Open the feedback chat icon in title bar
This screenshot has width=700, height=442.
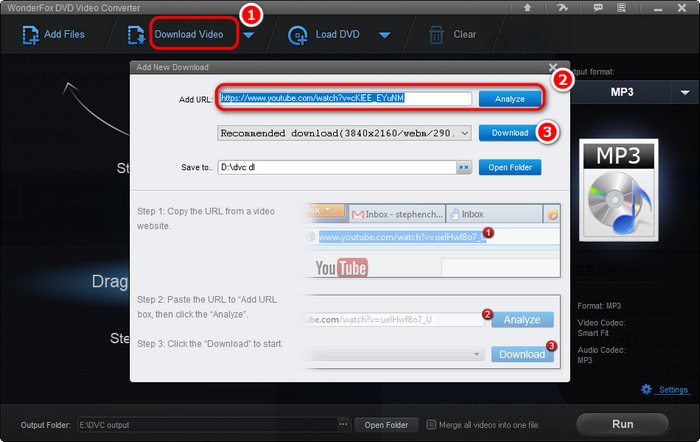click(x=598, y=7)
